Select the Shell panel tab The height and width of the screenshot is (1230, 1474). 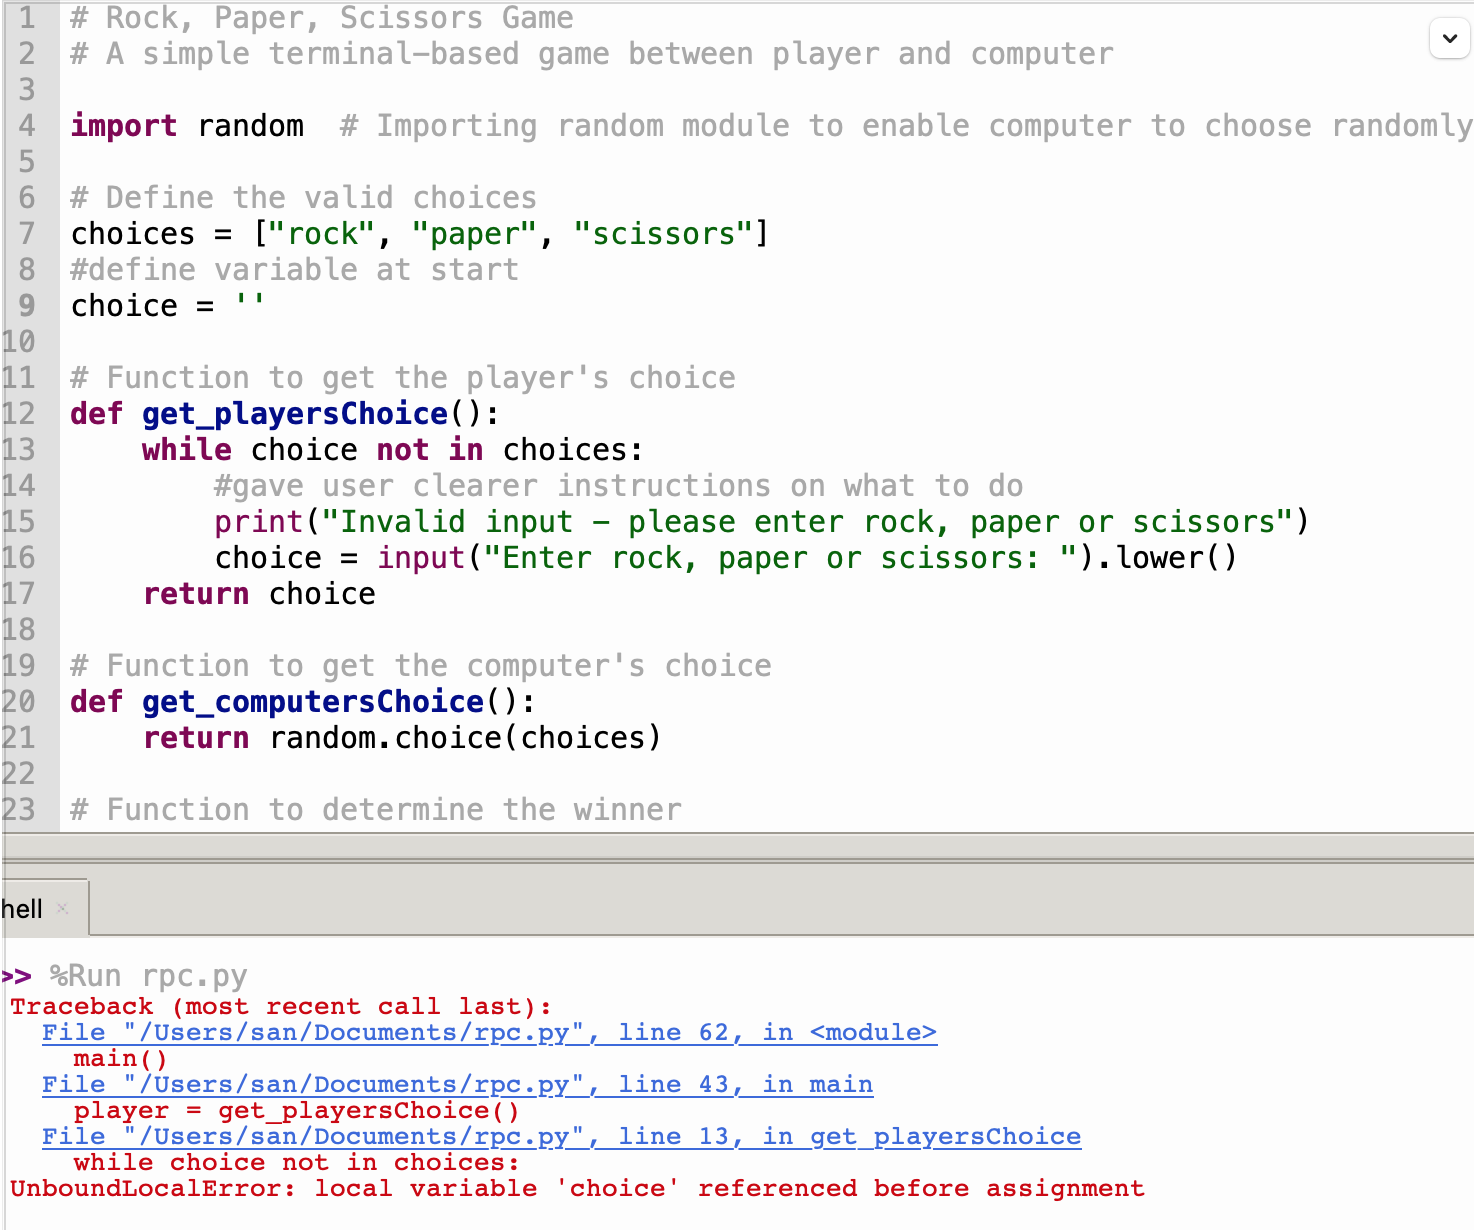click(x=23, y=909)
